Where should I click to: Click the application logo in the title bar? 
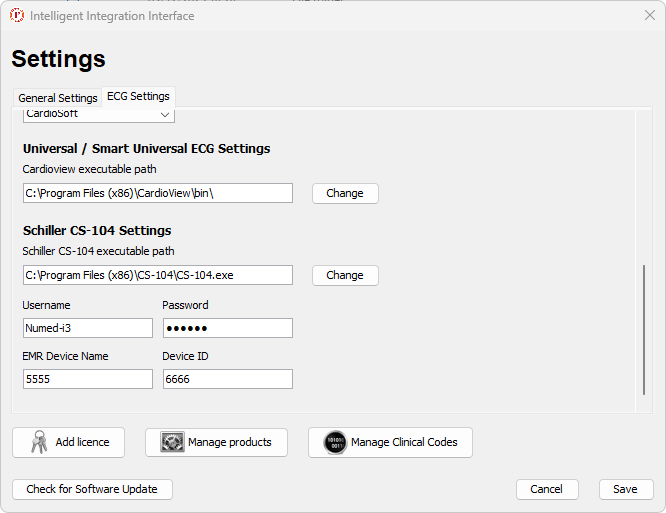(x=17, y=16)
